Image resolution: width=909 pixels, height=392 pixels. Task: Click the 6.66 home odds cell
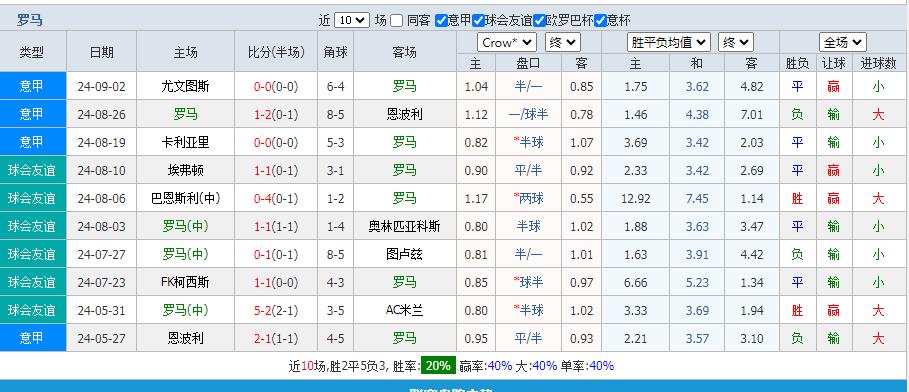coord(635,282)
